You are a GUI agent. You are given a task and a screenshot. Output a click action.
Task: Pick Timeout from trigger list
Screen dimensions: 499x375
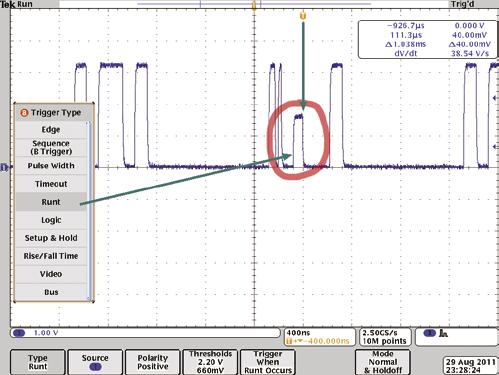coord(51,184)
